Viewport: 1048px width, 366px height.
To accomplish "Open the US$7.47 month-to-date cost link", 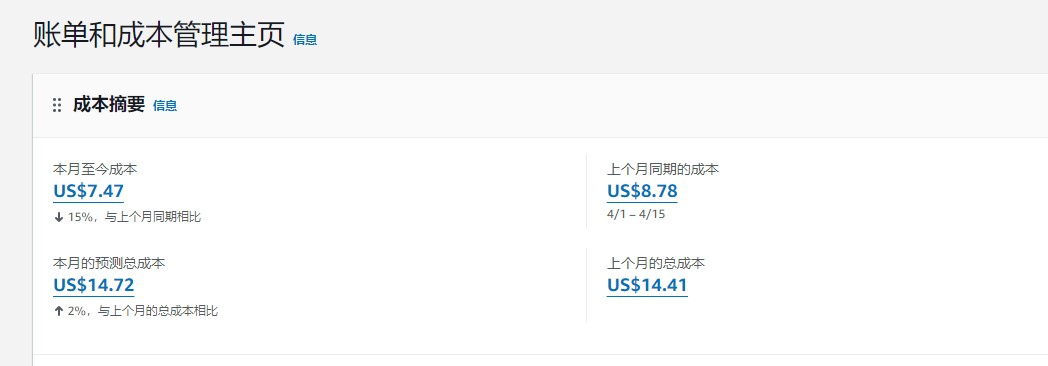I will pyautogui.click(x=88, y=192).
